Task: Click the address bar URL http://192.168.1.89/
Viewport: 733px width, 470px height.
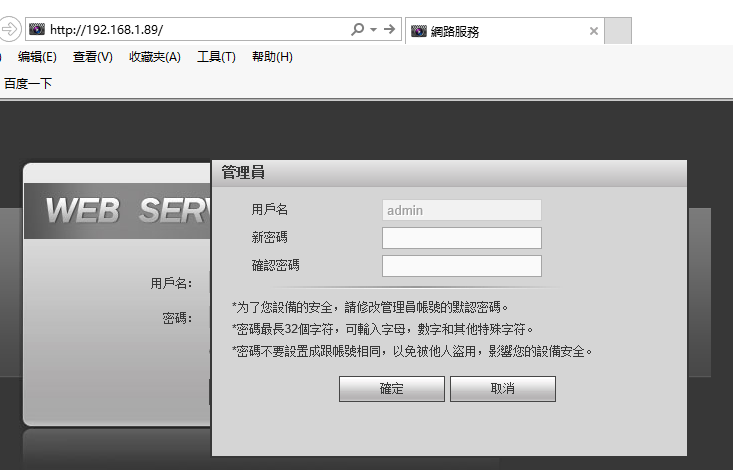Action: [106, 30]
